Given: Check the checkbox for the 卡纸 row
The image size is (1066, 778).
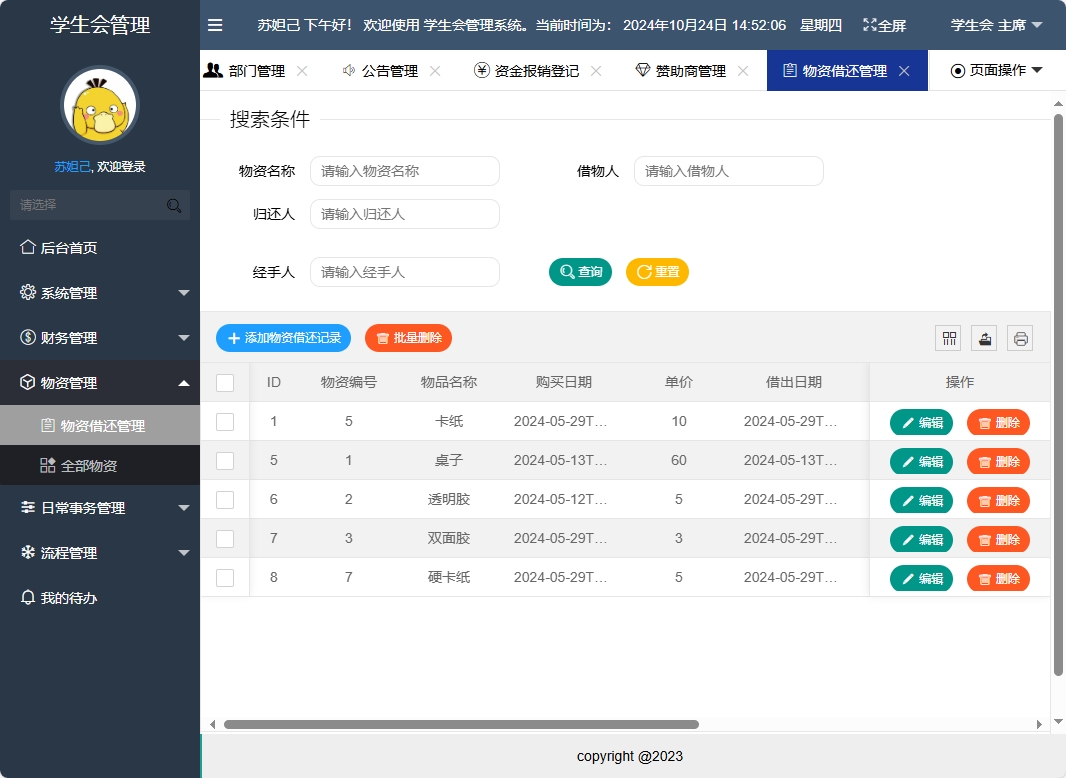Looking at the screenshot, I should 225,421.
